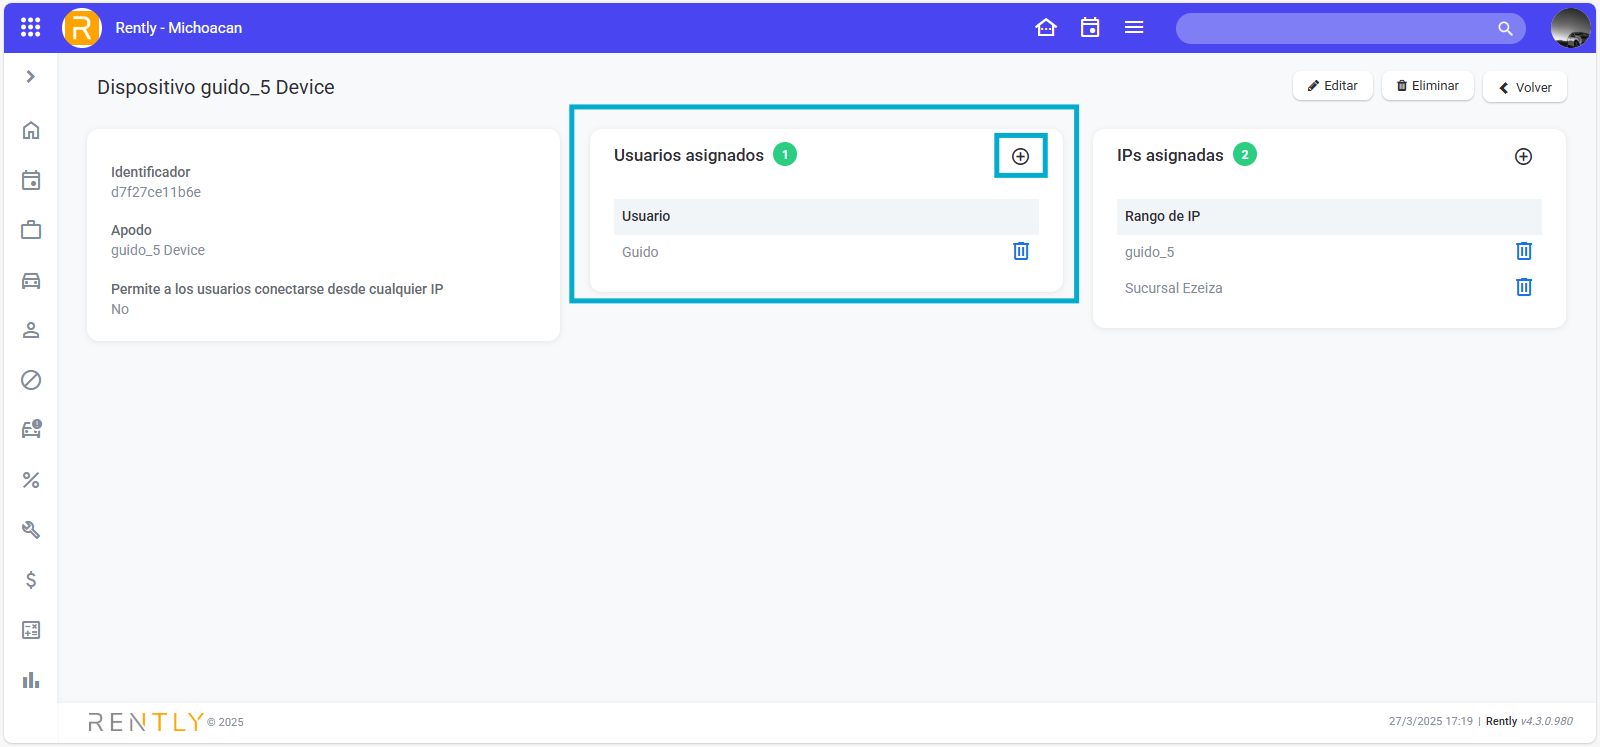Click the home icon in top bar
Viewport: 1600px width, 747px height.
pyautogui.click(x=1046, y=28)
